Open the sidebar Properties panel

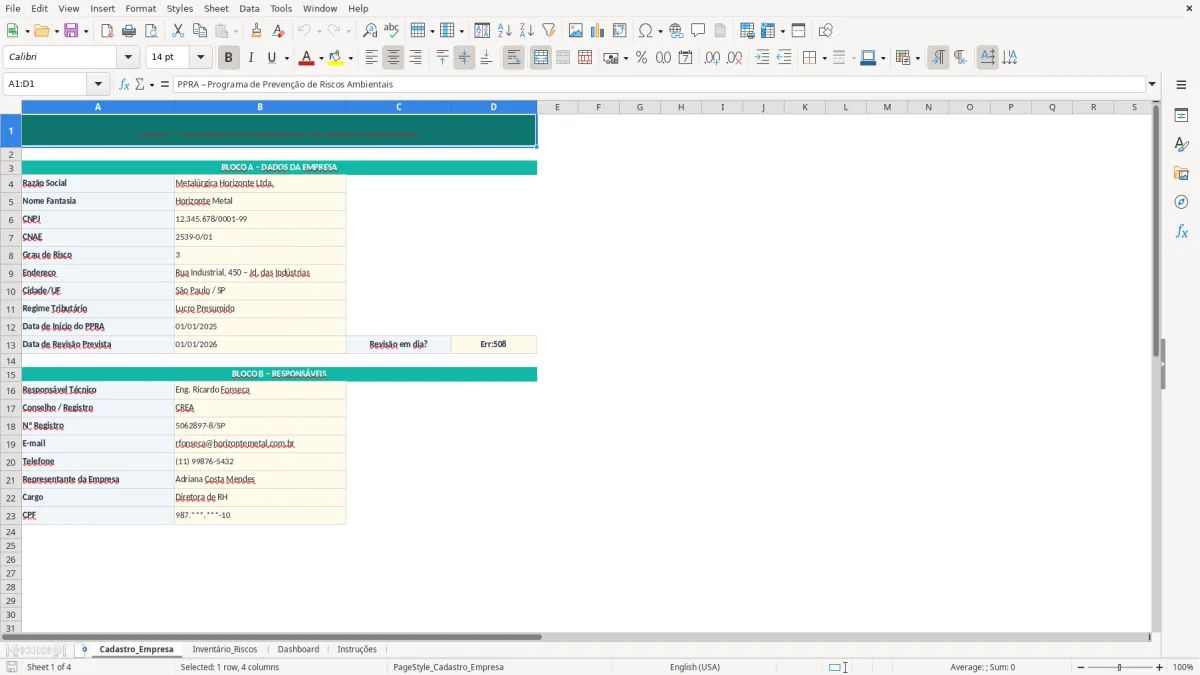(x=1181, y=116)
